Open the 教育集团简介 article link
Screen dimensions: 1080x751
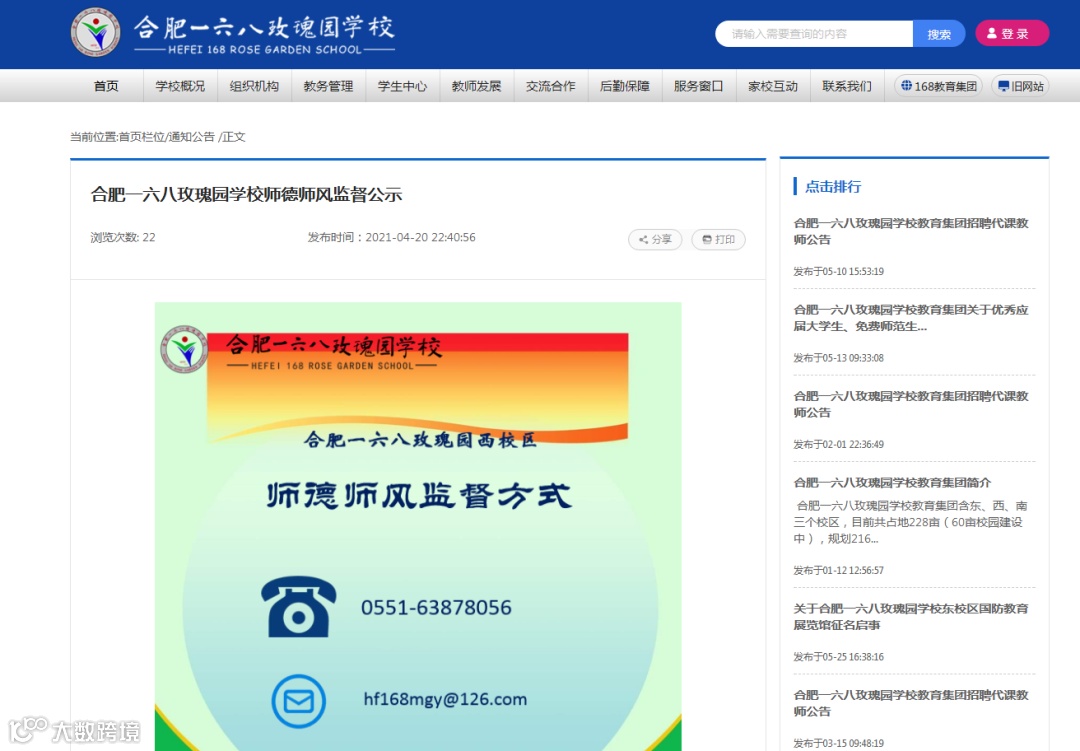point(892,482)
